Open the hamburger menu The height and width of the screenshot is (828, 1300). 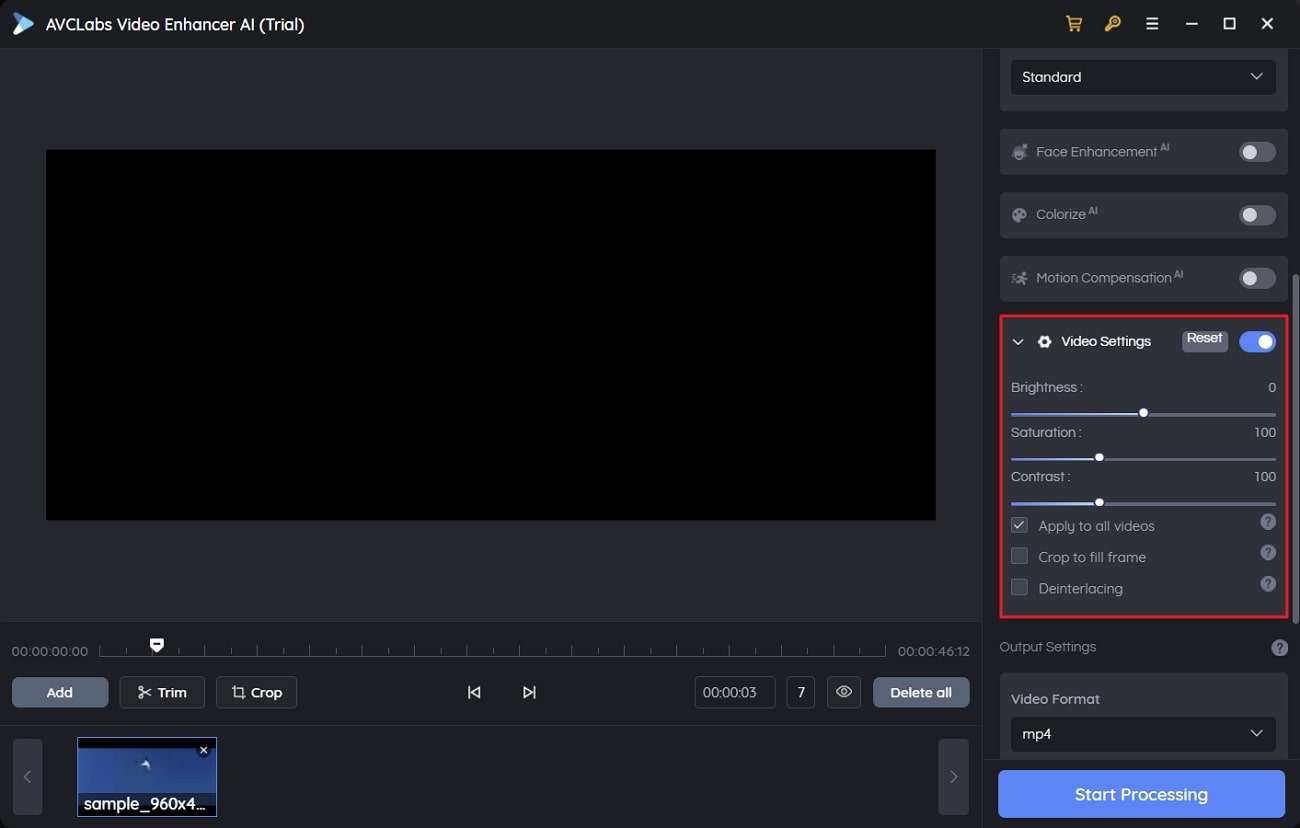(x=1152, y=23)
